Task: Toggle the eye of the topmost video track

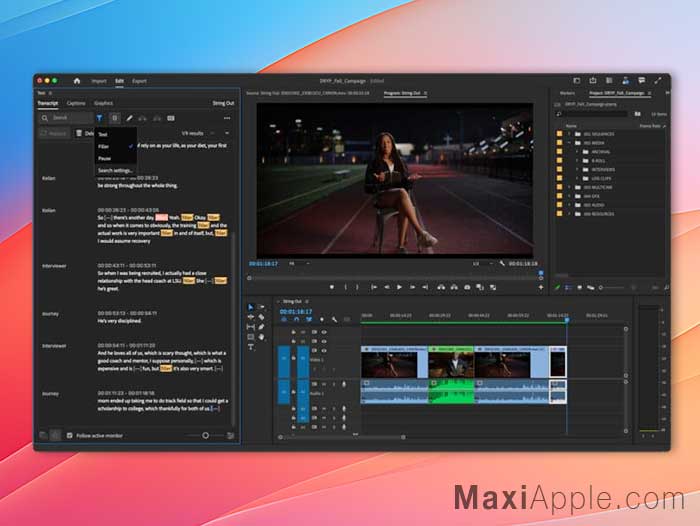Action: [x=324, y=332]
